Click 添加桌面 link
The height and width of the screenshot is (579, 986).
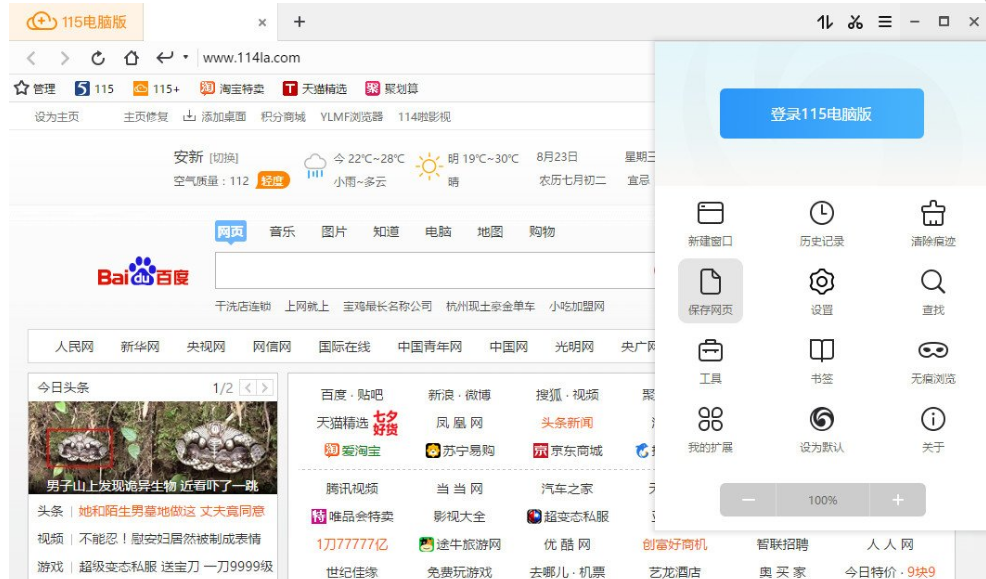click(x=214, y=117)
